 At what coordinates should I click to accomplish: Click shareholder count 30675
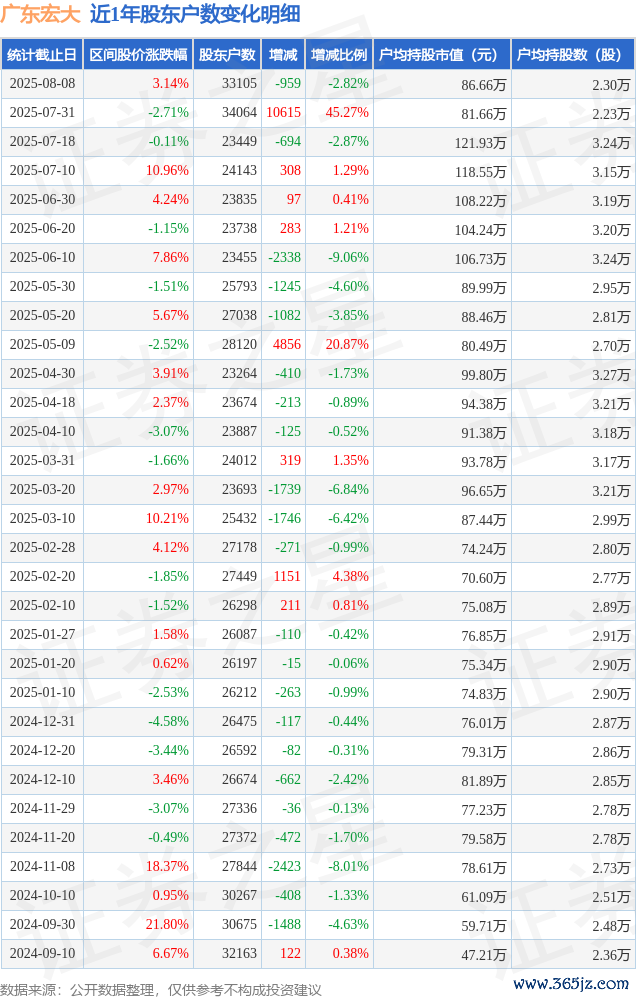coord(239,924)
